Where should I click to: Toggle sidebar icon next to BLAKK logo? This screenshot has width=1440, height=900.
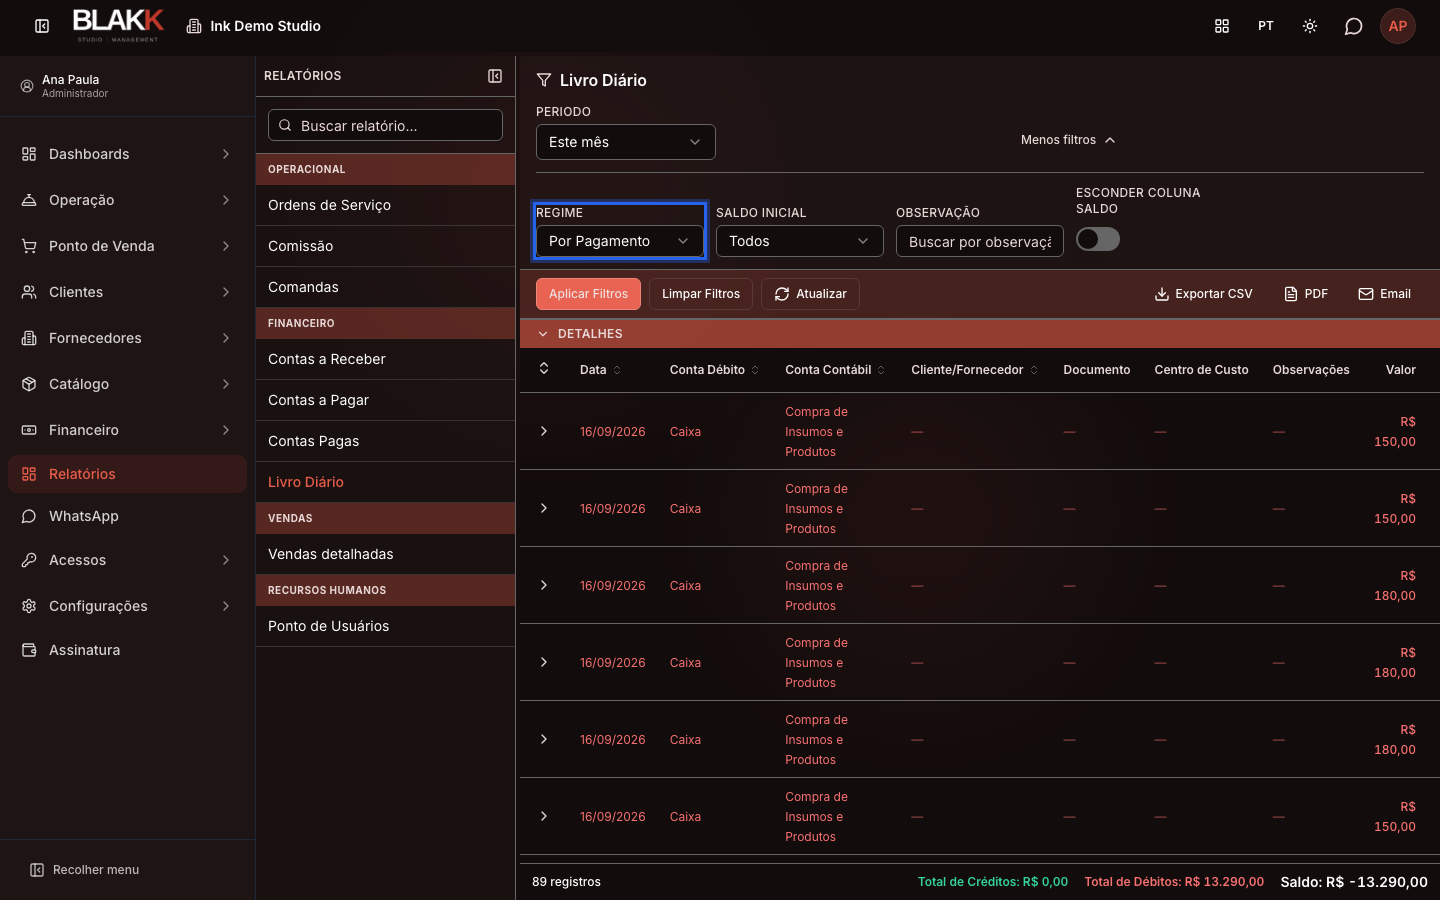[42, 26]
